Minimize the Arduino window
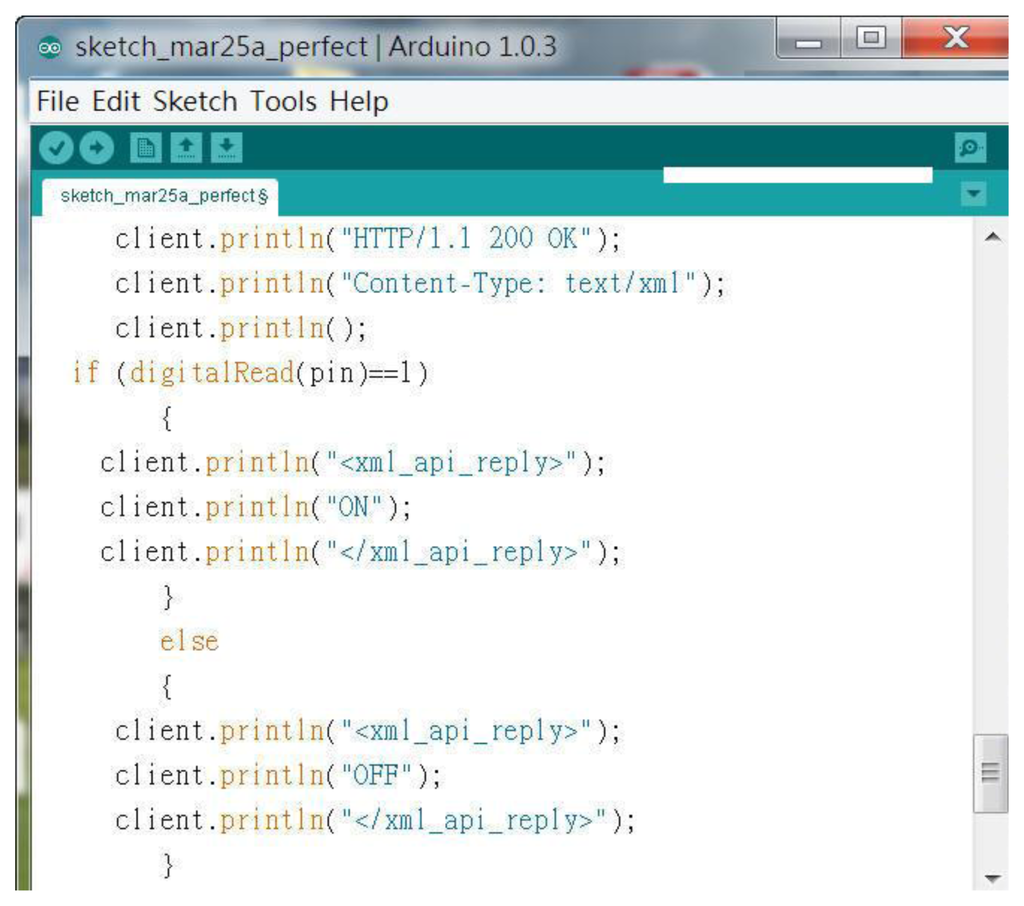1024x906 pixels. click(x=808, y=39)
